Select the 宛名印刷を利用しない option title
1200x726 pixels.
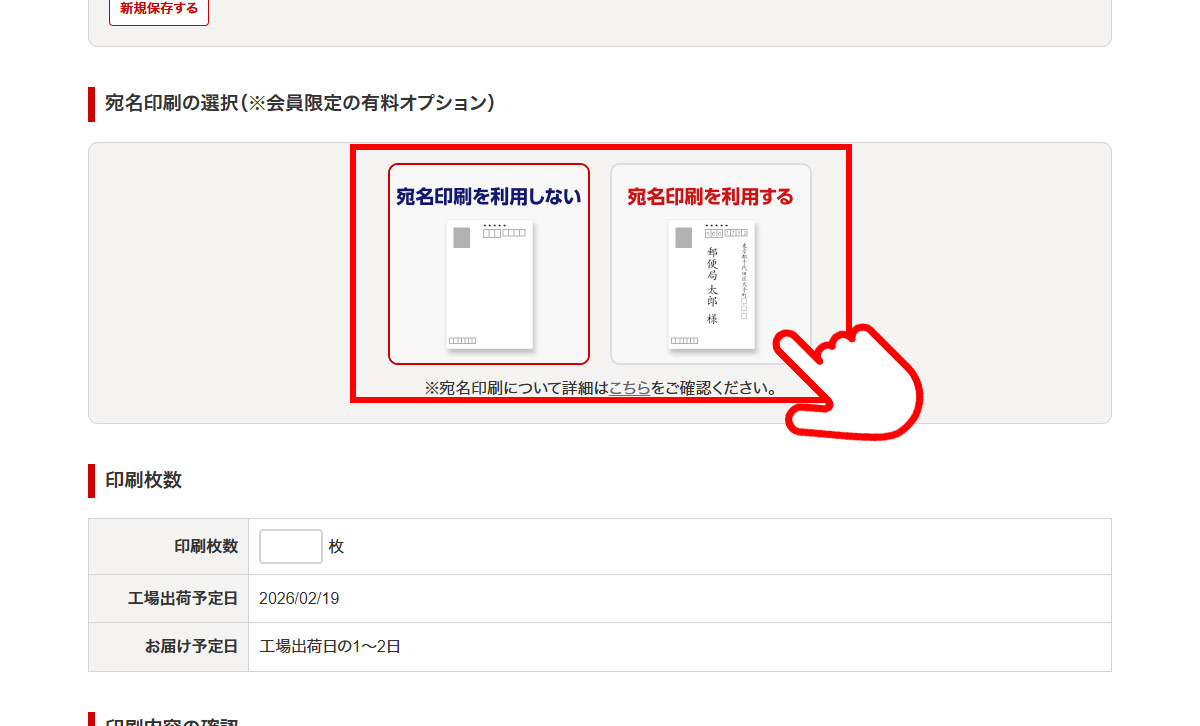click(488, 197)
